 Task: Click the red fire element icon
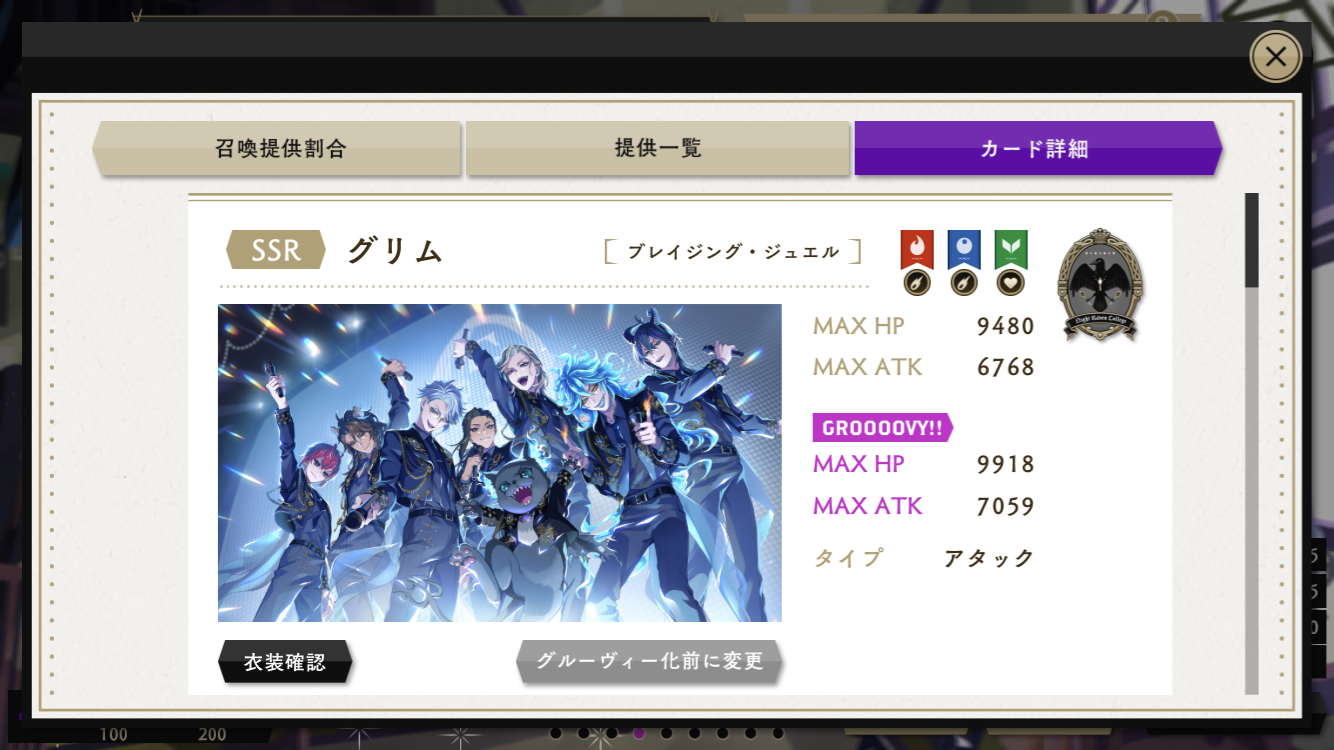point(917,248)
